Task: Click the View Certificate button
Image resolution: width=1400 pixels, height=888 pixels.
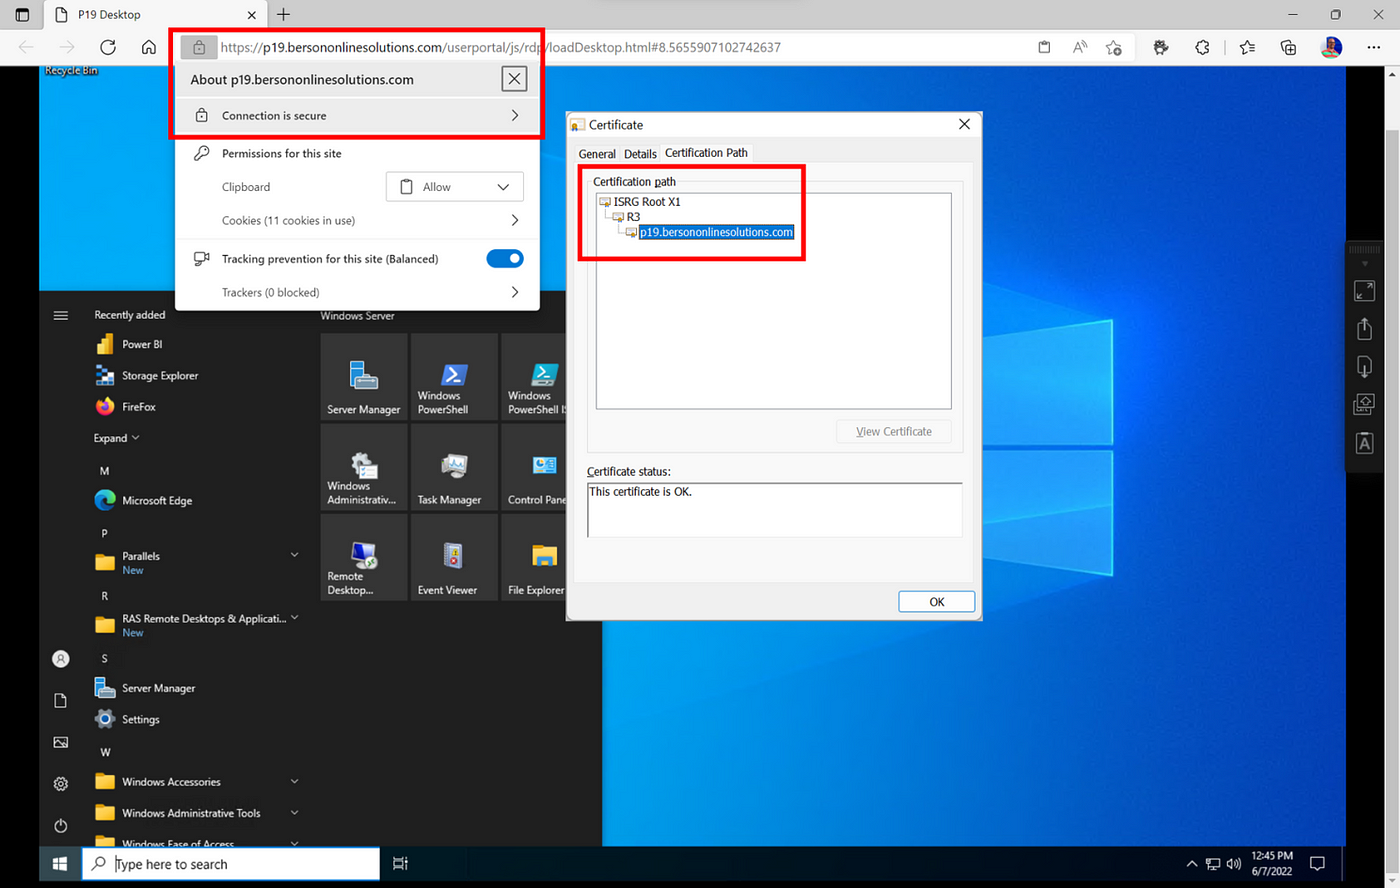Action: point(893,431)
